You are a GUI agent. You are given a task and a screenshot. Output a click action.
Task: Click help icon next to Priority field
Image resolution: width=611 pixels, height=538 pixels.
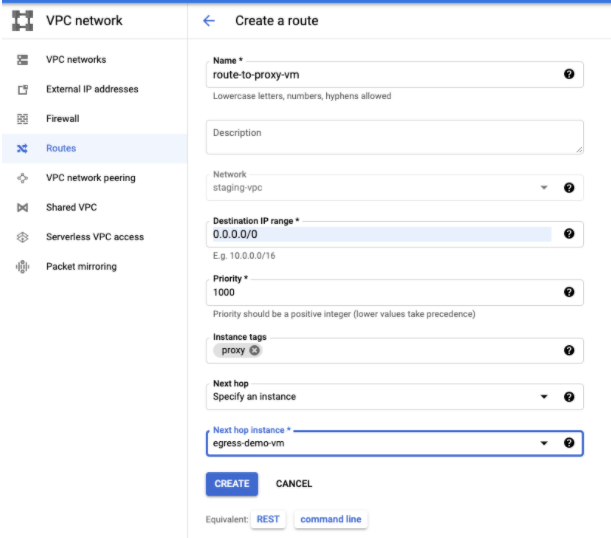pos(569,292)
